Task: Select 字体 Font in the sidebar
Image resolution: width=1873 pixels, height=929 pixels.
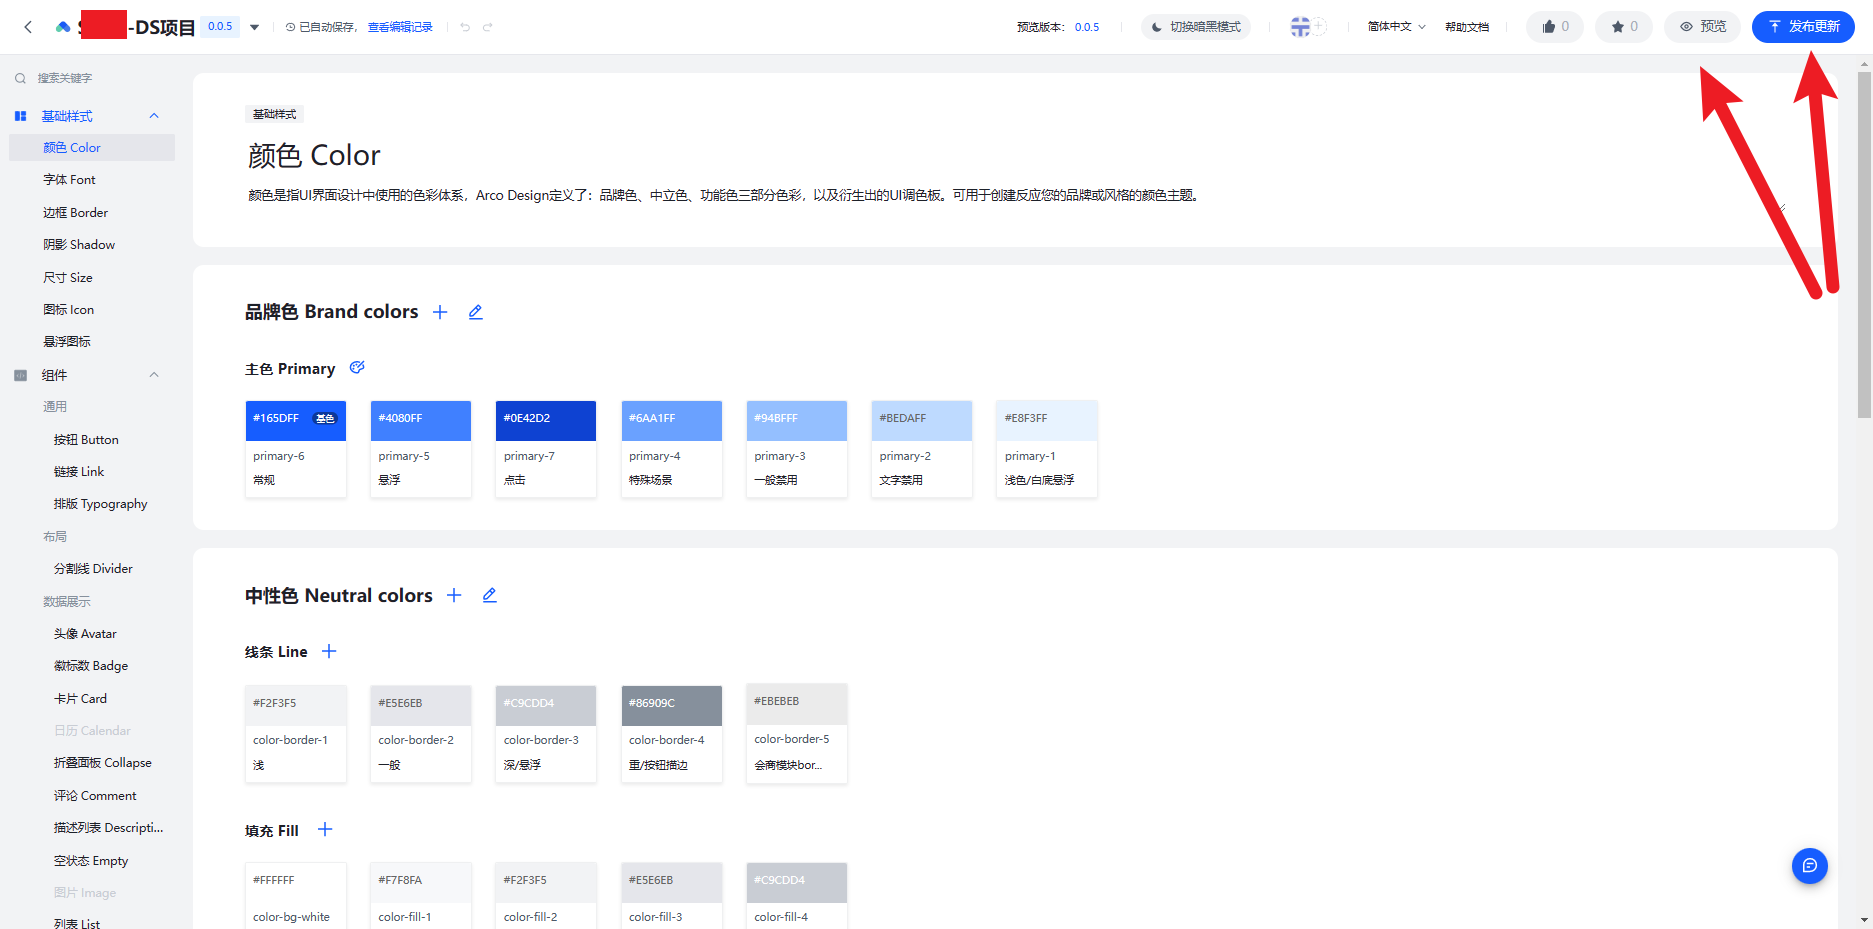Action: (x=69, y=179)
